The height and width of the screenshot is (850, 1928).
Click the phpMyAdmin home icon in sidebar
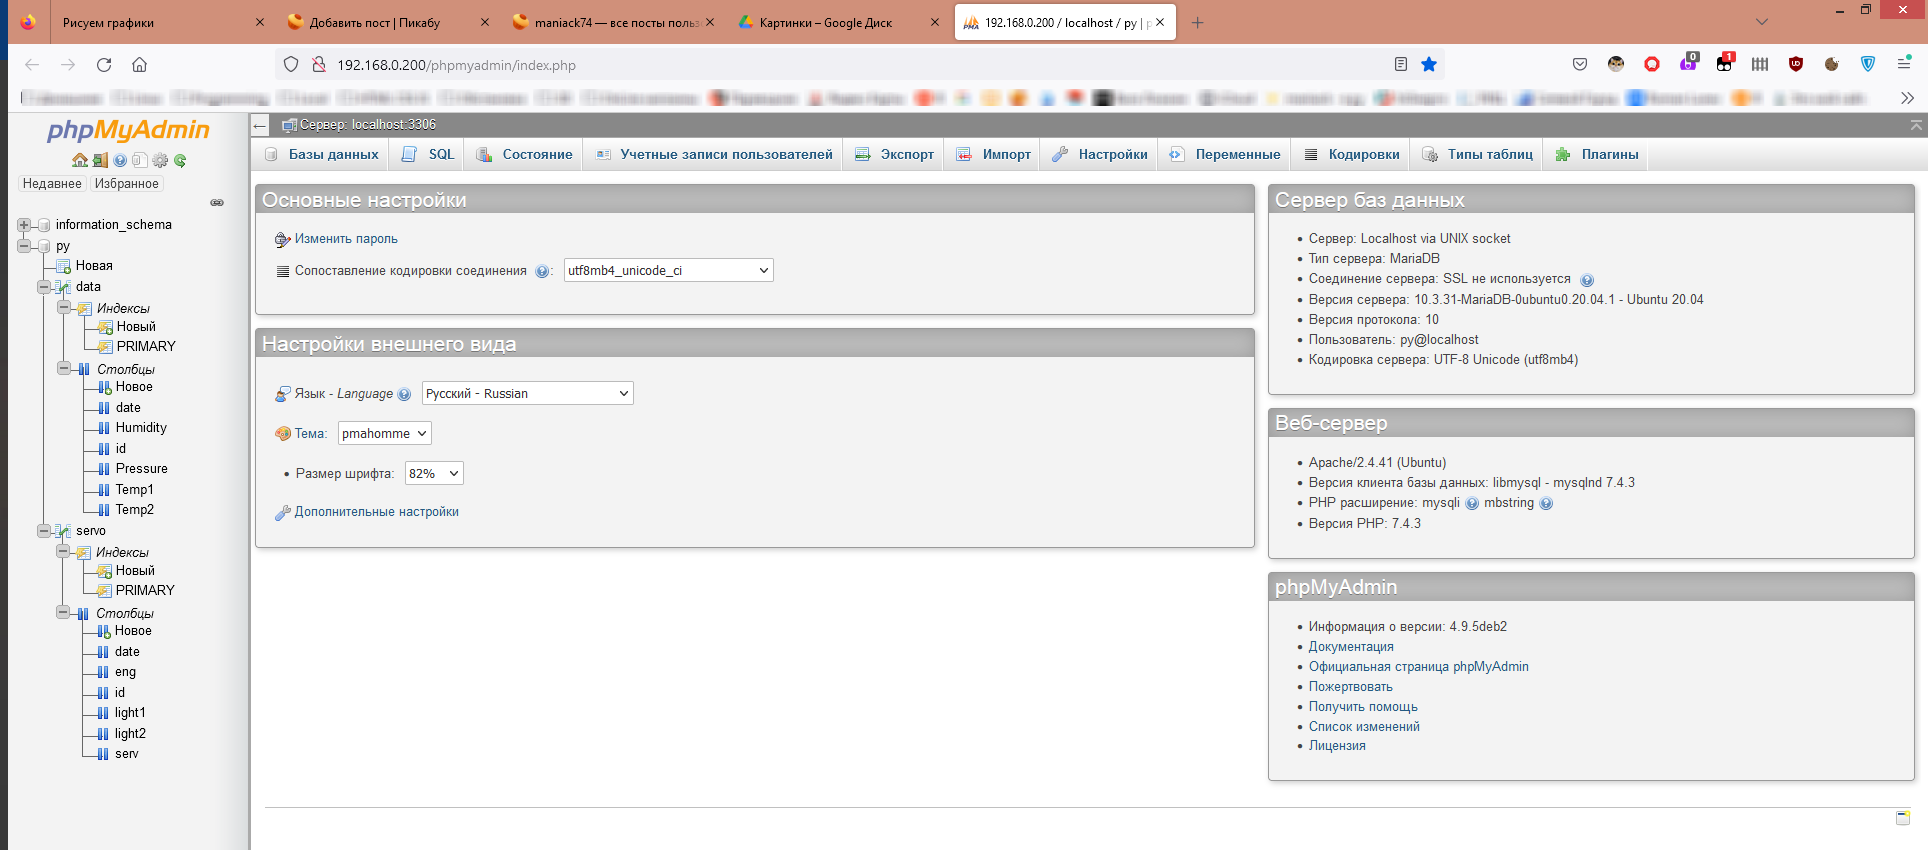pyautogui.click(x=80, y=160)
